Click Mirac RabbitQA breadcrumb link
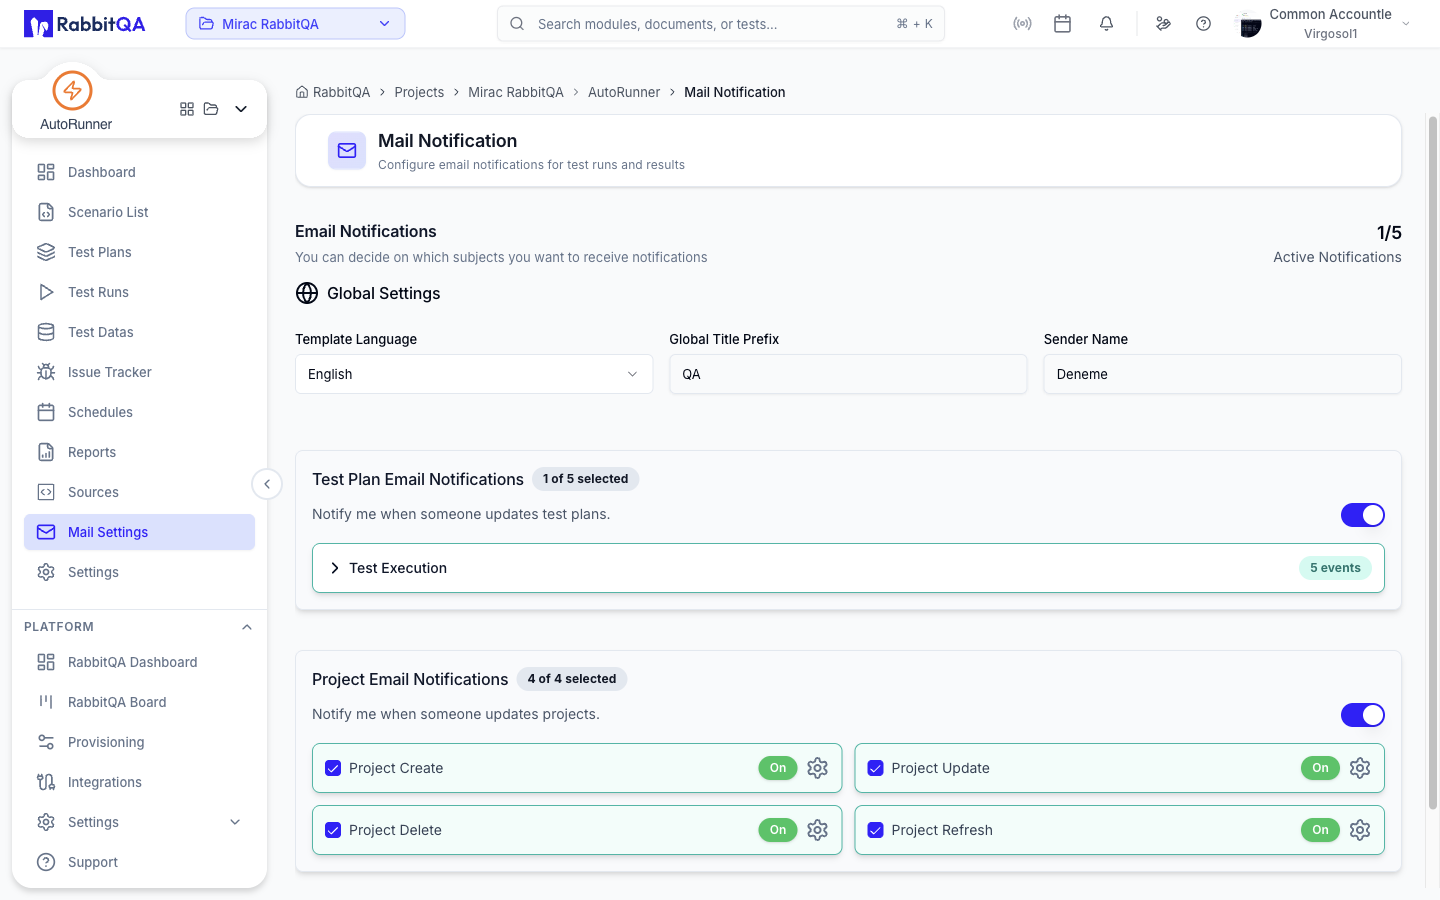 (x=516, y=92)
